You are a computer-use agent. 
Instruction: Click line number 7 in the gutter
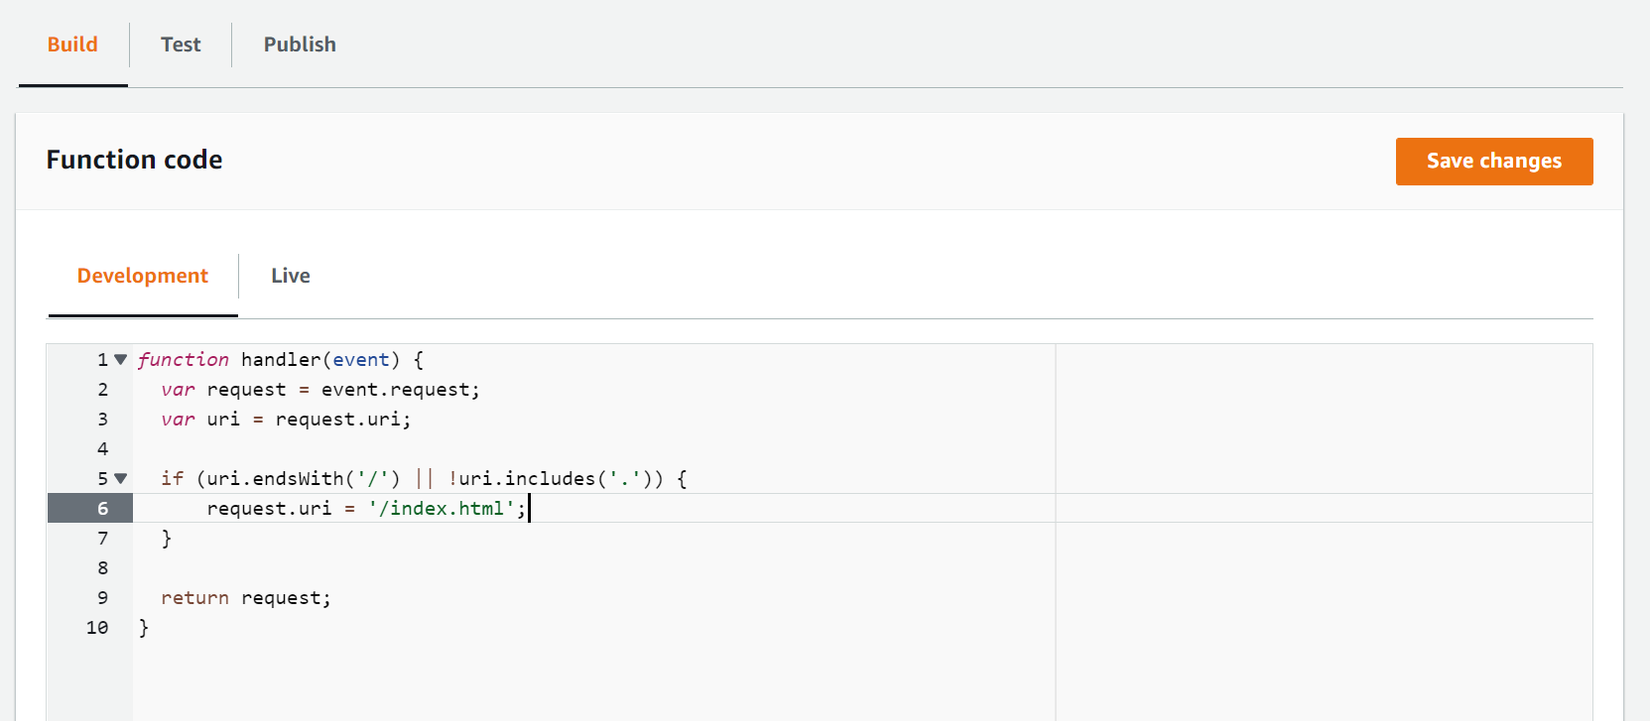coord(102,539)
